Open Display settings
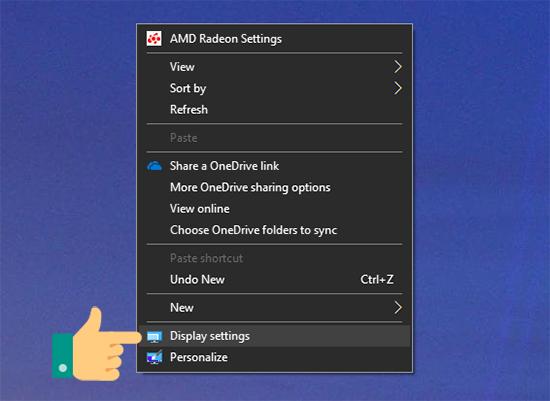This screenshot has height=401, width=550. click(274, 336)
